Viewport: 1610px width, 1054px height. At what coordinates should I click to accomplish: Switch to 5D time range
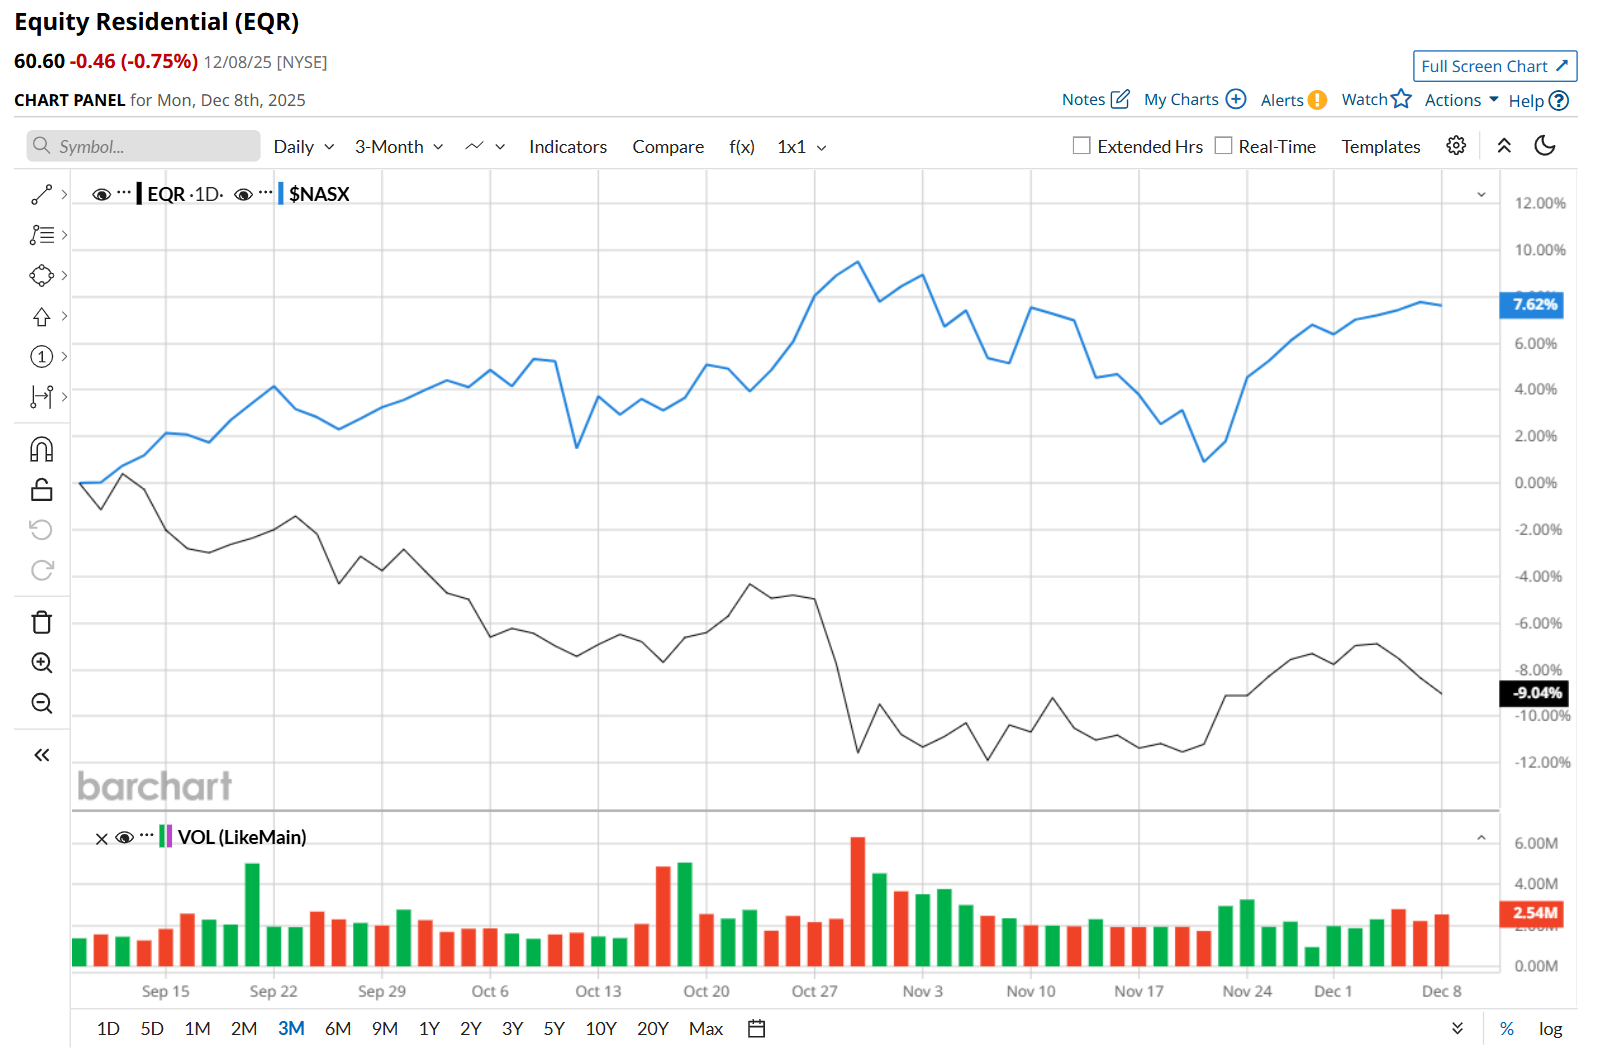152,1028
